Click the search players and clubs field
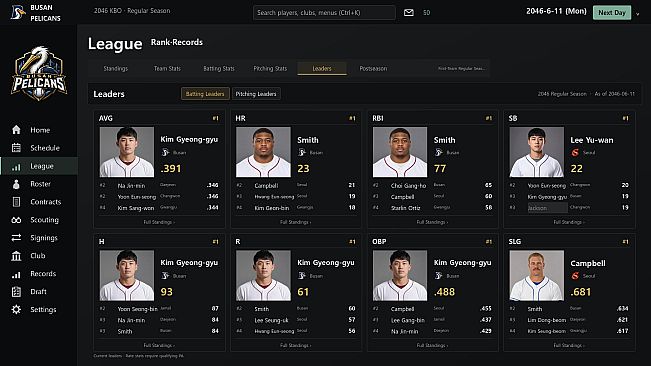Viewport: 651px width, 366px height. (324, 12)
